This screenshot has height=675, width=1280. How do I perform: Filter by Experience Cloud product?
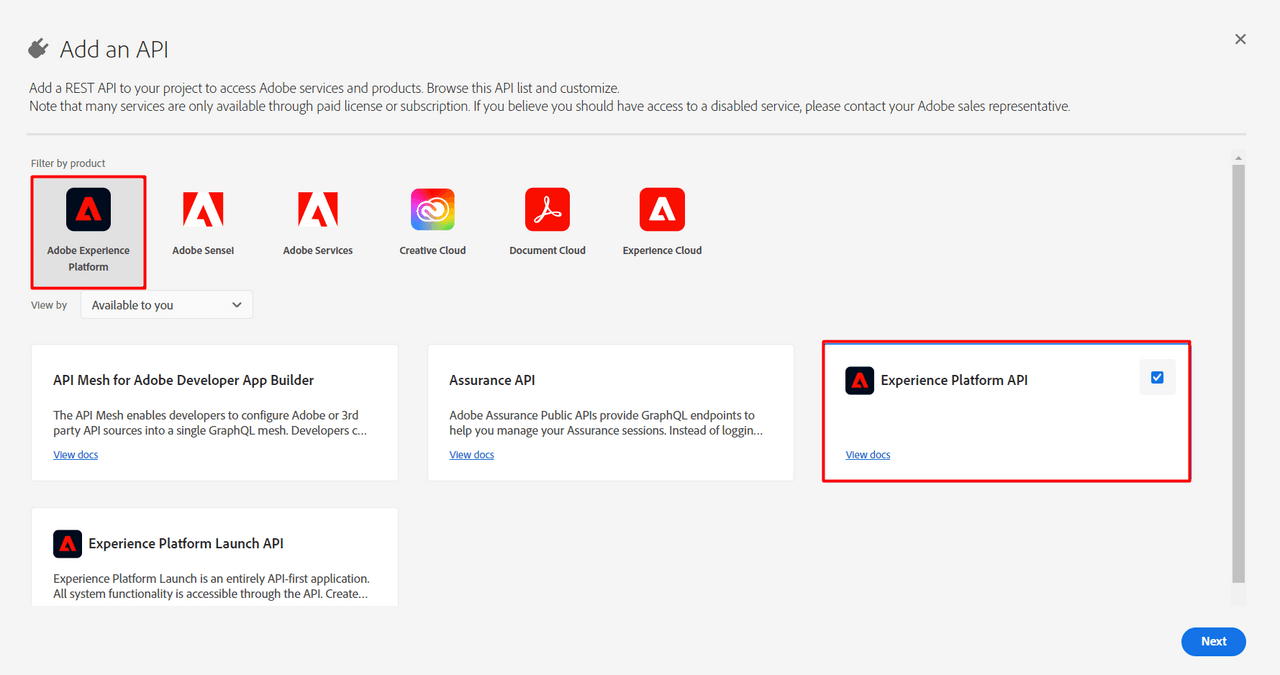point(662,221)
